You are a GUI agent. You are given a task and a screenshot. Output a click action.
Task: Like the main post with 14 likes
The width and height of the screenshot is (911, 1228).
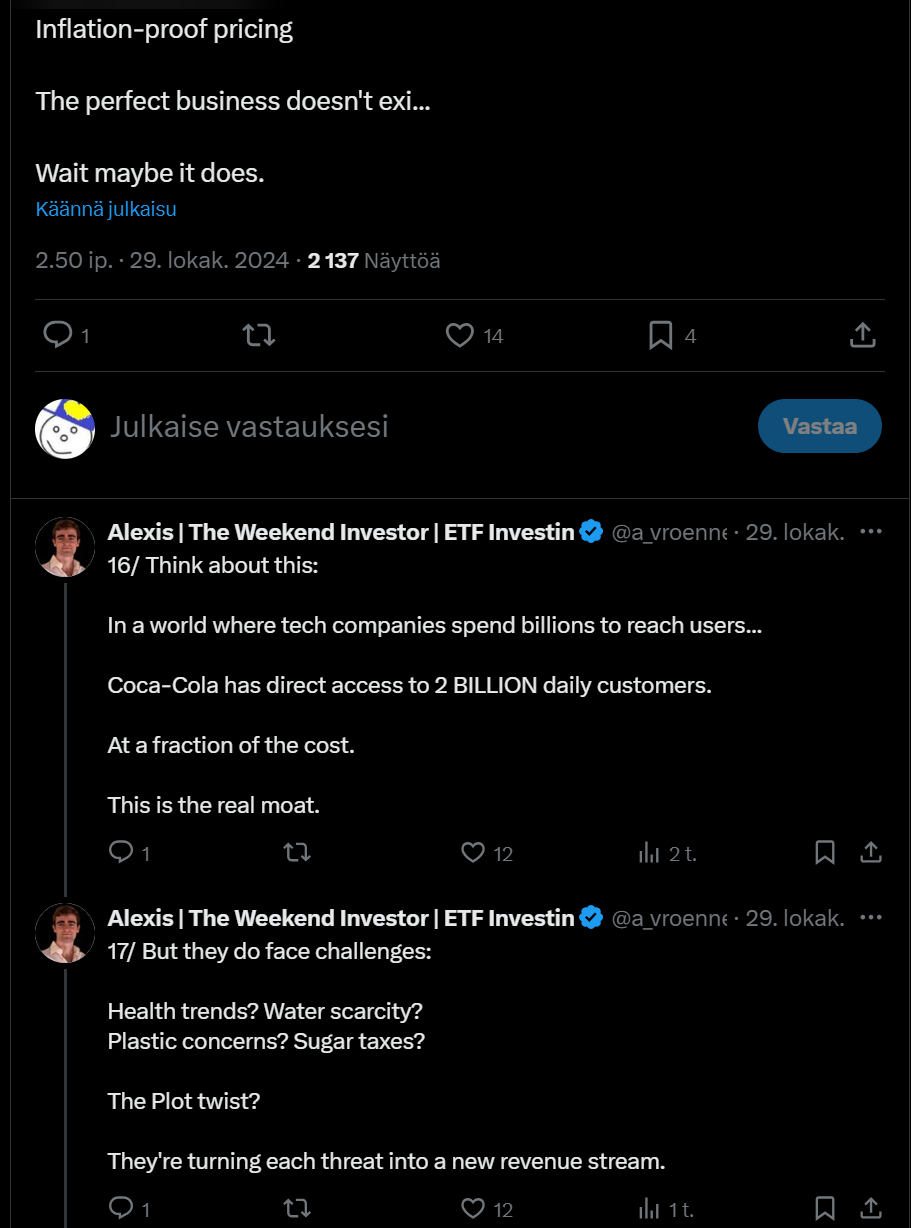[x=460, y=335]
